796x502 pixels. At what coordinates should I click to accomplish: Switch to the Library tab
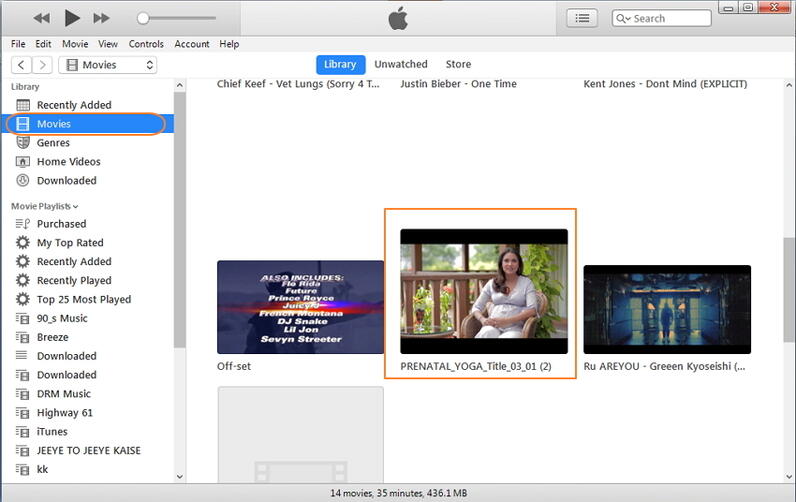tap(340, 64)
